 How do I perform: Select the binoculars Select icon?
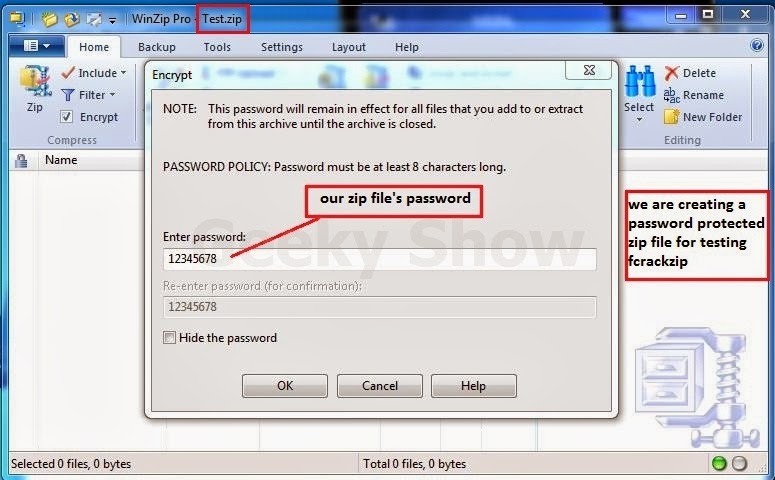pyautogui.click(x=639, y=82)
